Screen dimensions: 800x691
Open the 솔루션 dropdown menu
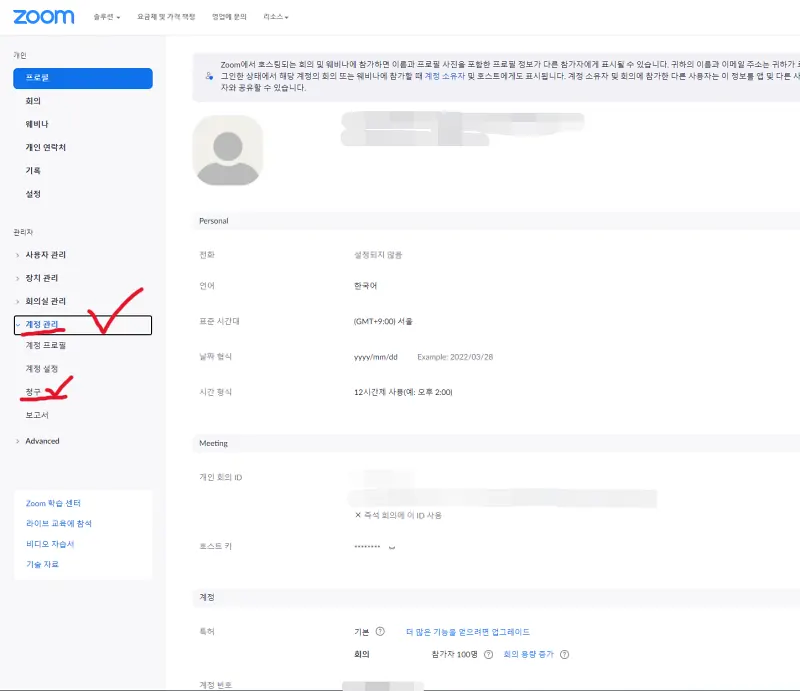tap(107, 17)
